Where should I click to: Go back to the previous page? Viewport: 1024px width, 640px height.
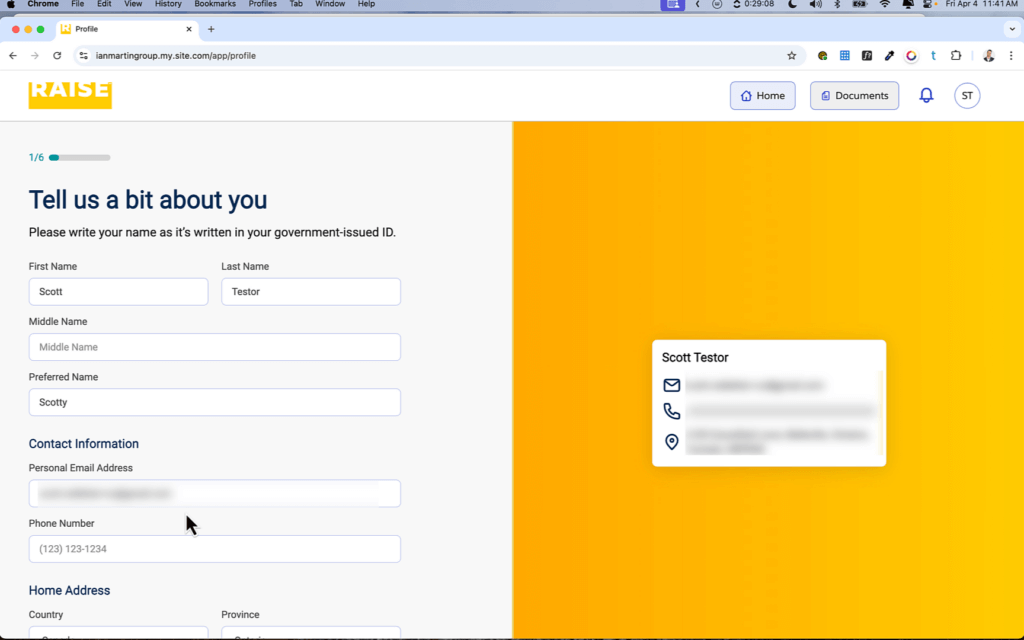tap(13, 56)
